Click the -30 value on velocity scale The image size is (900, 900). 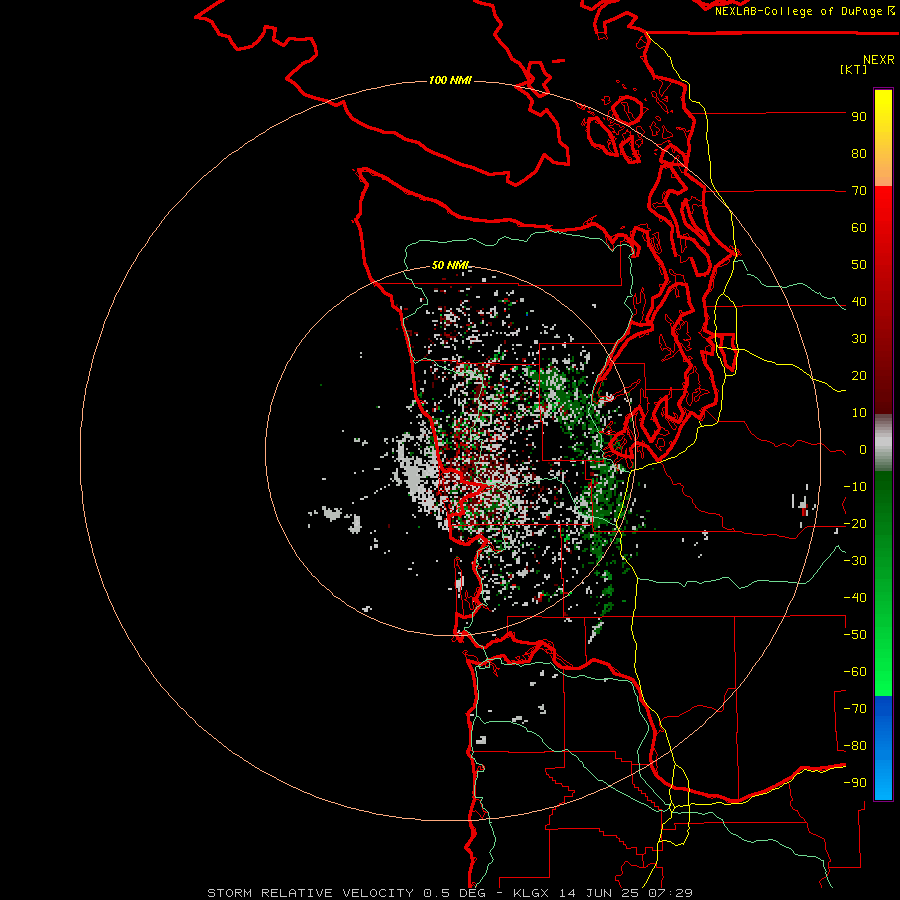pos(855,561)
